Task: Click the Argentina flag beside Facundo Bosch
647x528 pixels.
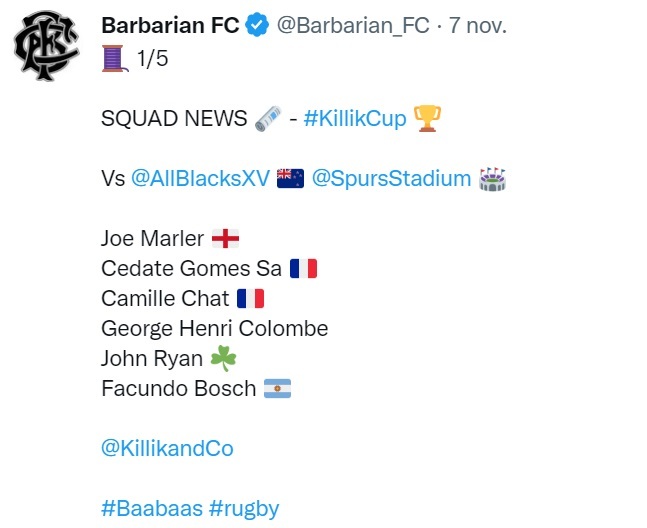Action: pos(277,388)
